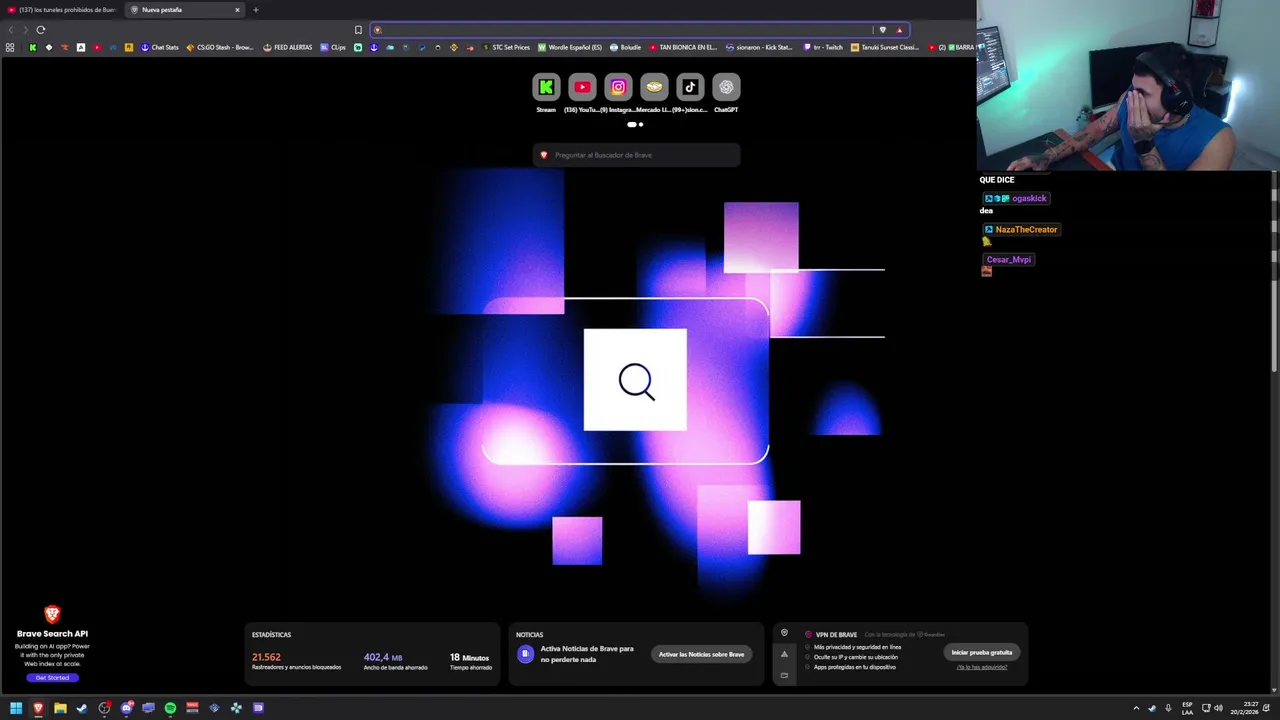Reload the page with the refresh icon
Image resolution: width=1280 pixels, height=720 pixels.
click(x=41, y=30)
